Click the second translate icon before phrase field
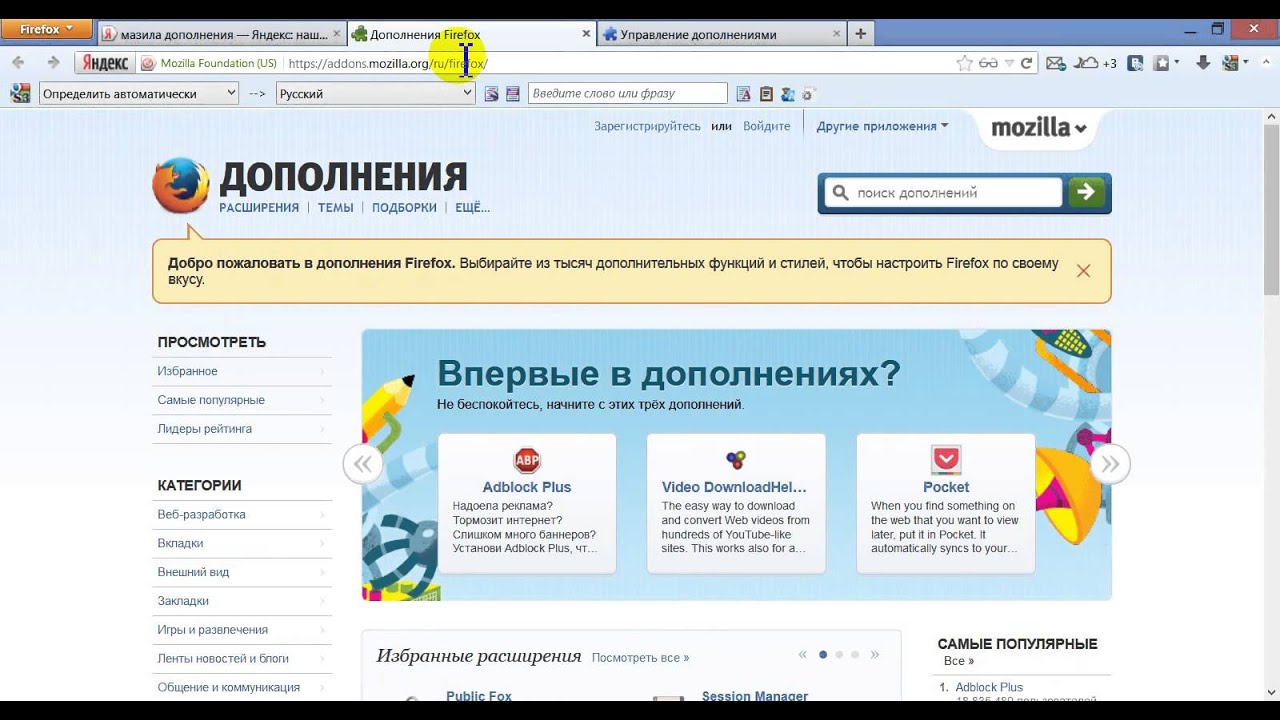This screenshot has height=720, width=1280. (x=513, y=94)
